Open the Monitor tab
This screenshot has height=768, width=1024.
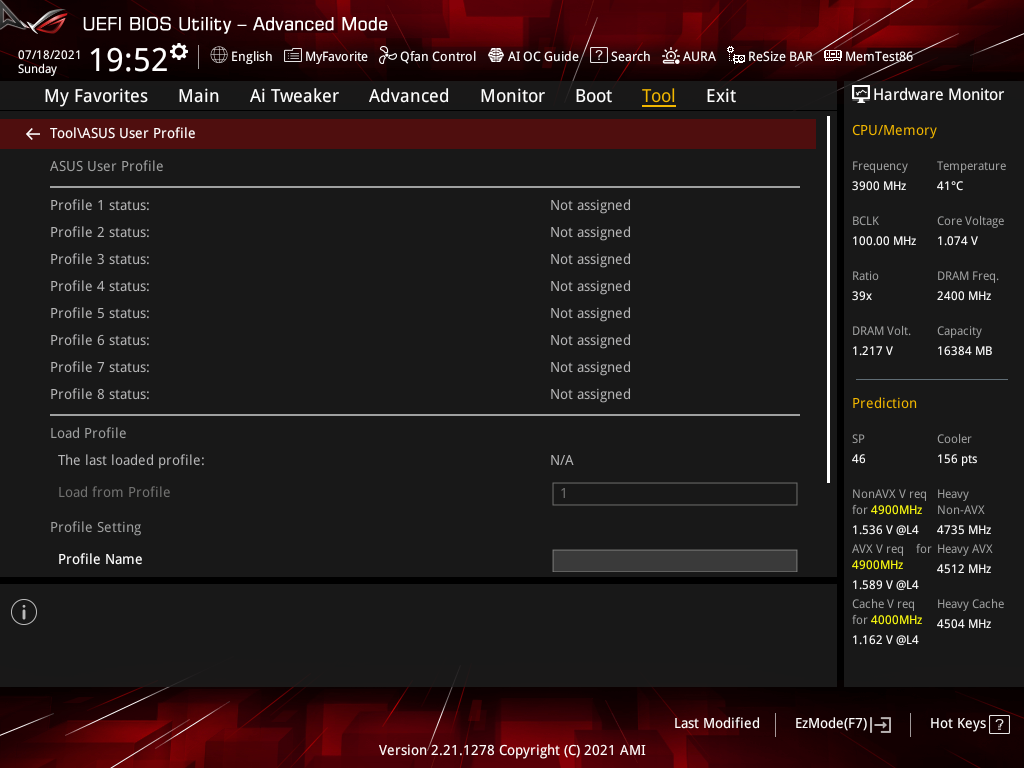pos(512,96)
